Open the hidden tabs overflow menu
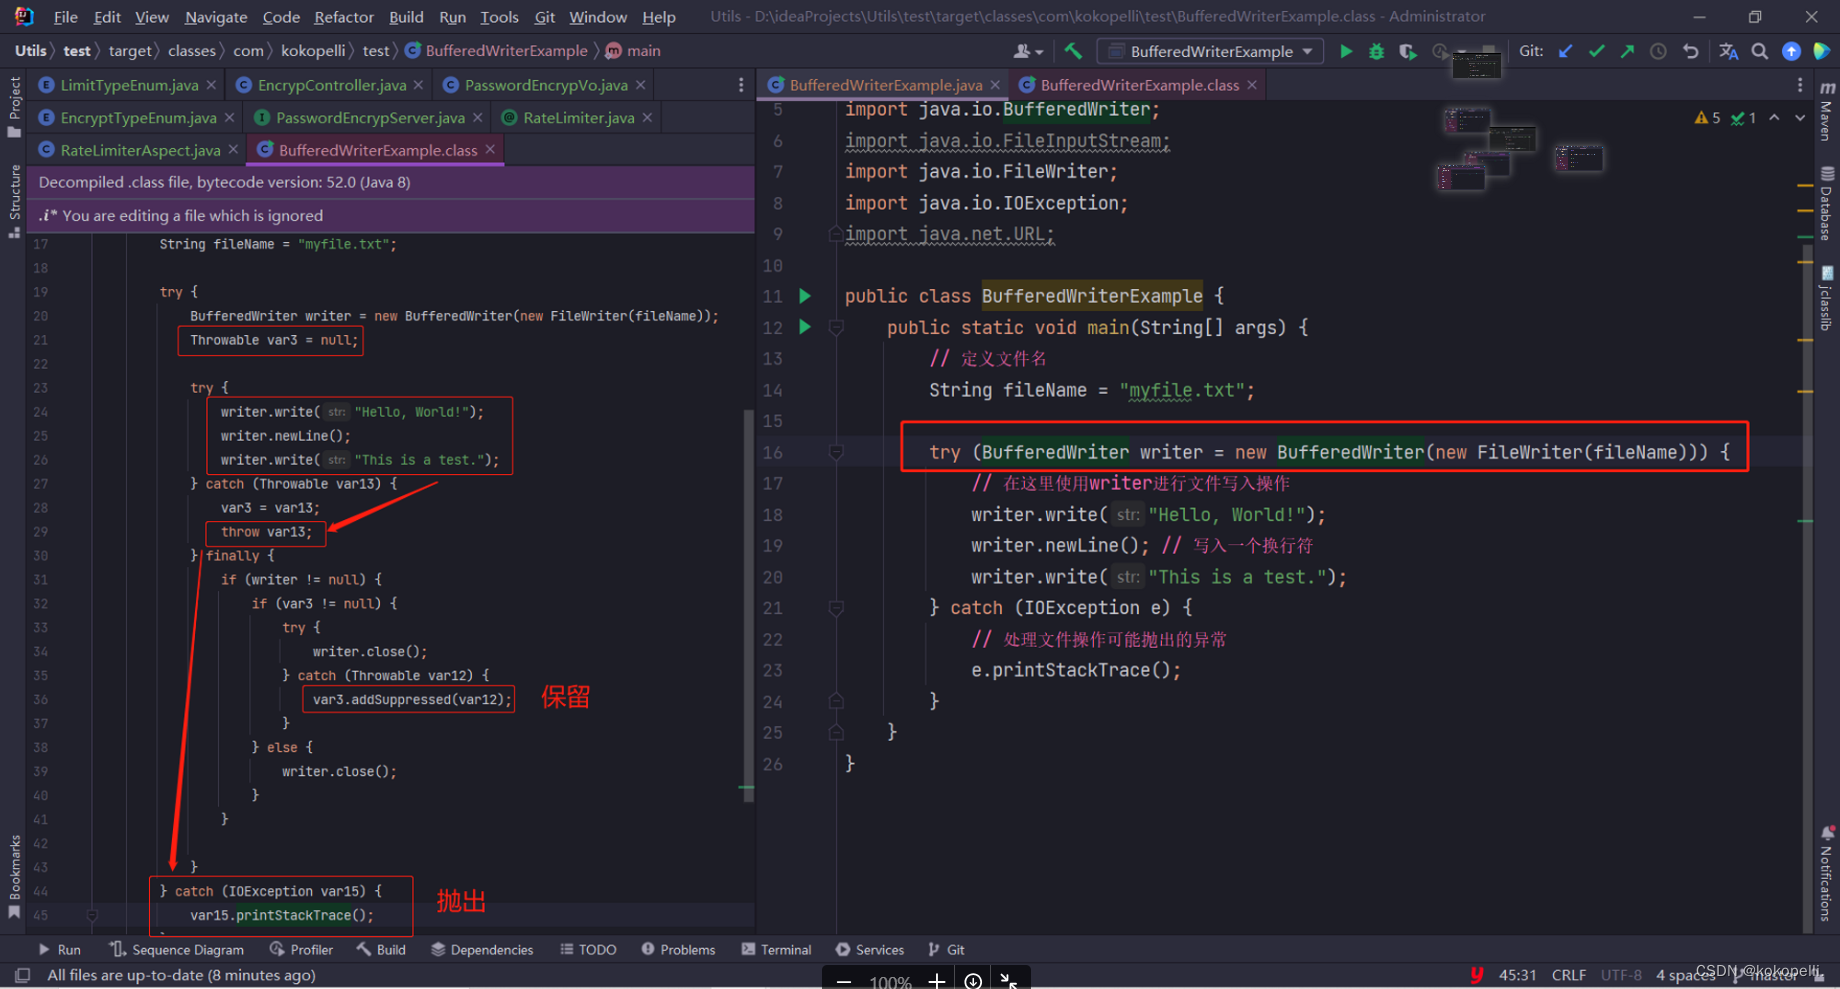1840x989 pixels. pos(741,85)
